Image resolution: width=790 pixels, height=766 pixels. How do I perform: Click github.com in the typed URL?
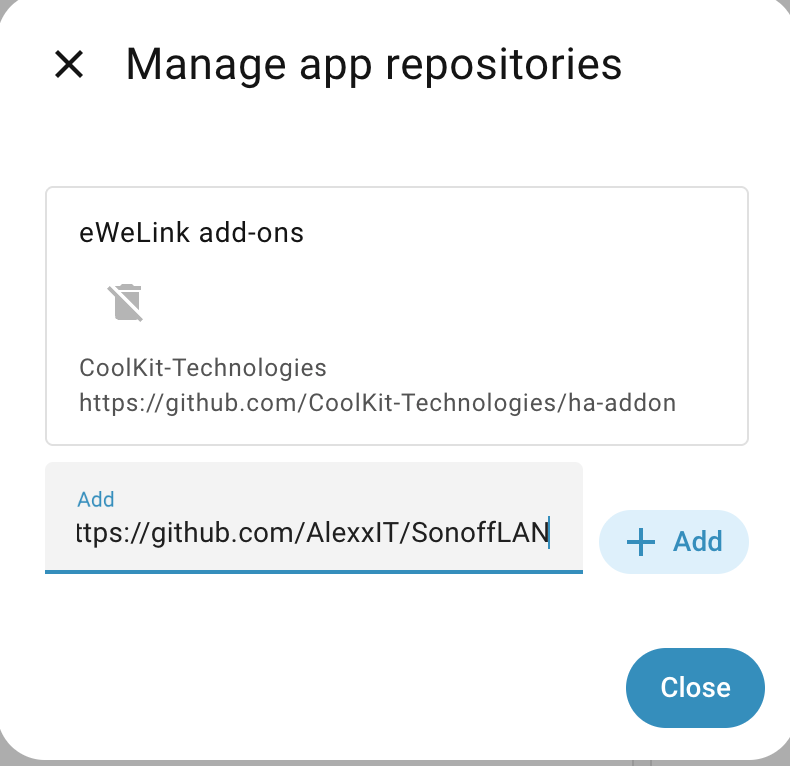pyautogui.click(x=220, y=534)
